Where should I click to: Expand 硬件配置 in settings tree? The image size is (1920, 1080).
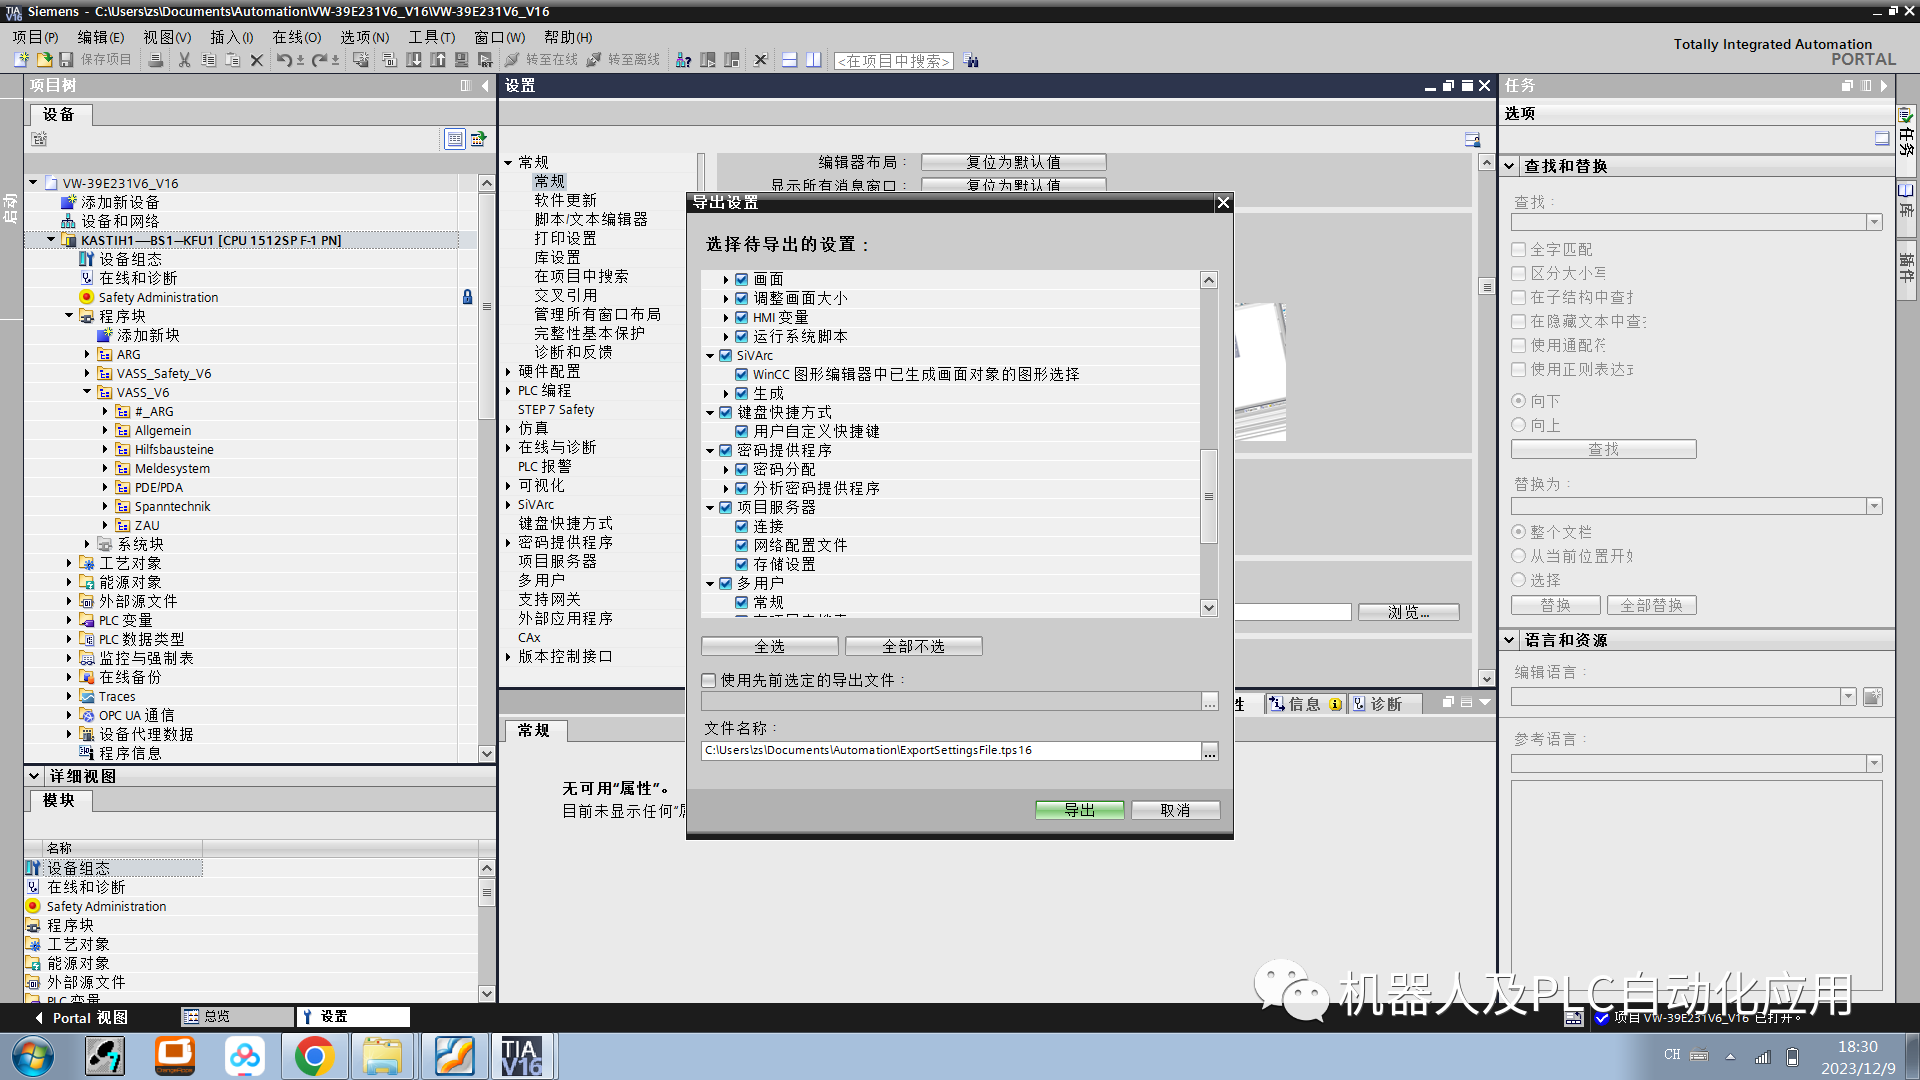(508, 371)
